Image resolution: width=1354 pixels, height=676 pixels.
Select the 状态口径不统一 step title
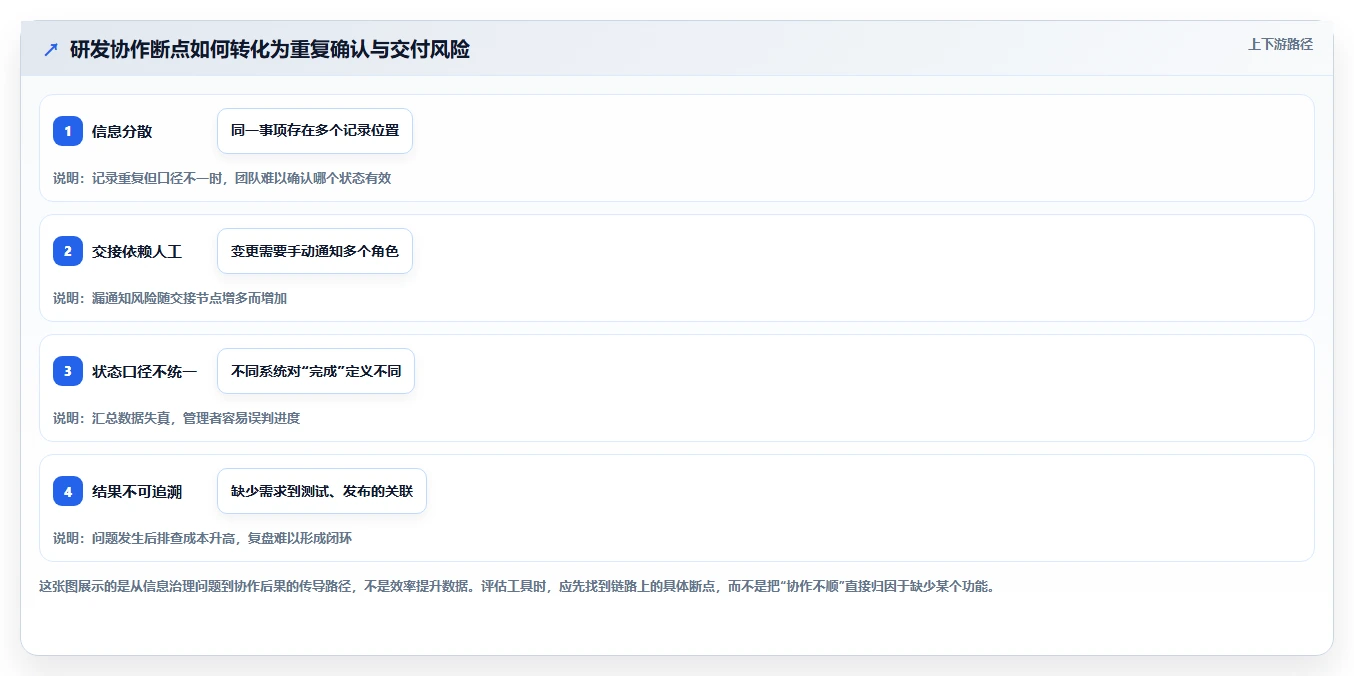click(x=145, y=371)
